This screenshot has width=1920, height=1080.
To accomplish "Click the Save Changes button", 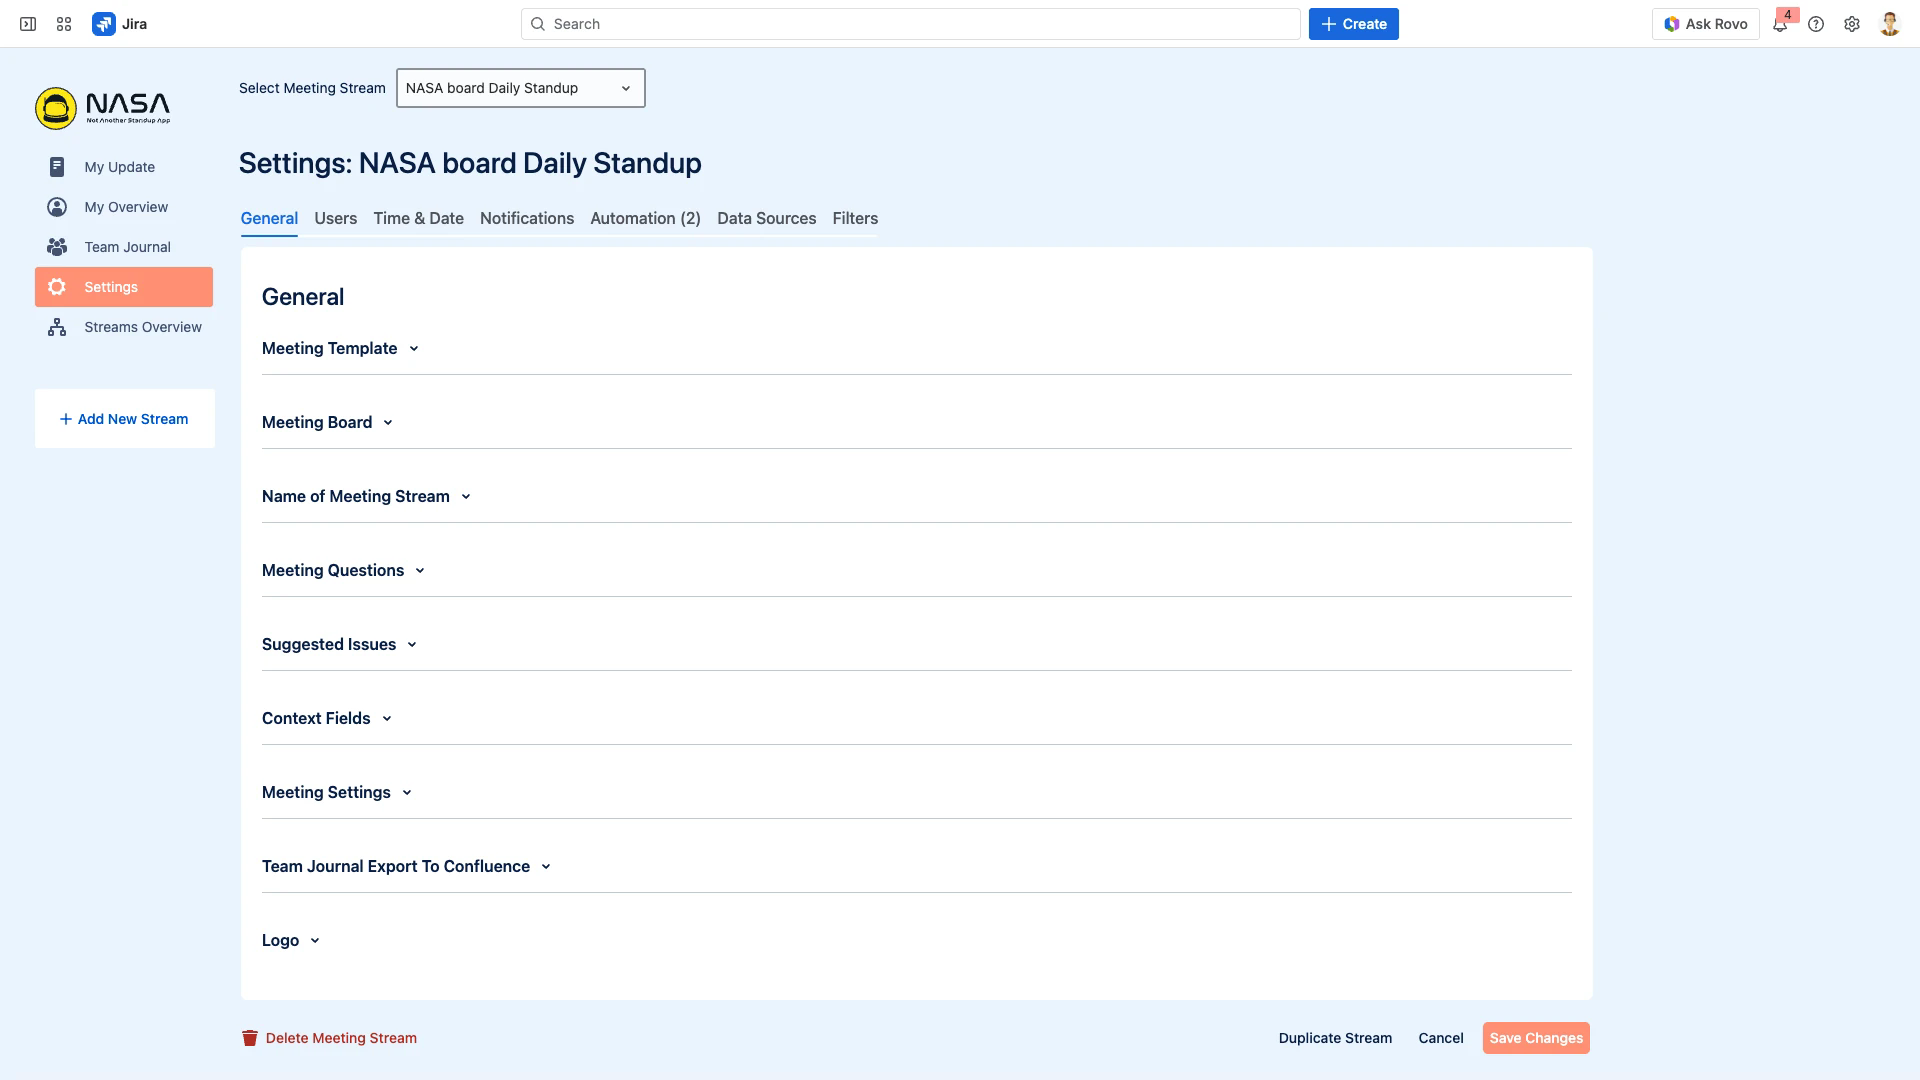I will 1536,1038.
